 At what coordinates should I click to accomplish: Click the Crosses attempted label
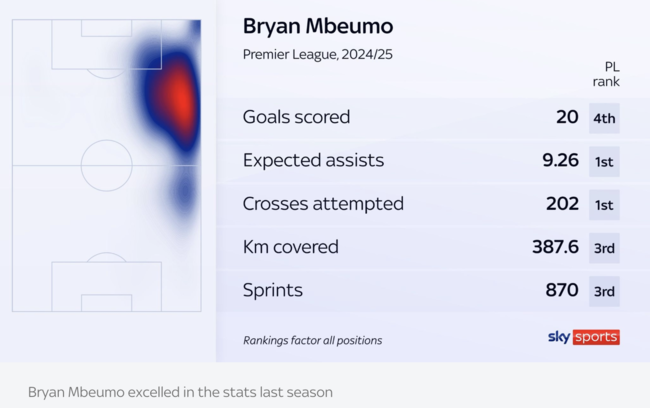(323, 204)
